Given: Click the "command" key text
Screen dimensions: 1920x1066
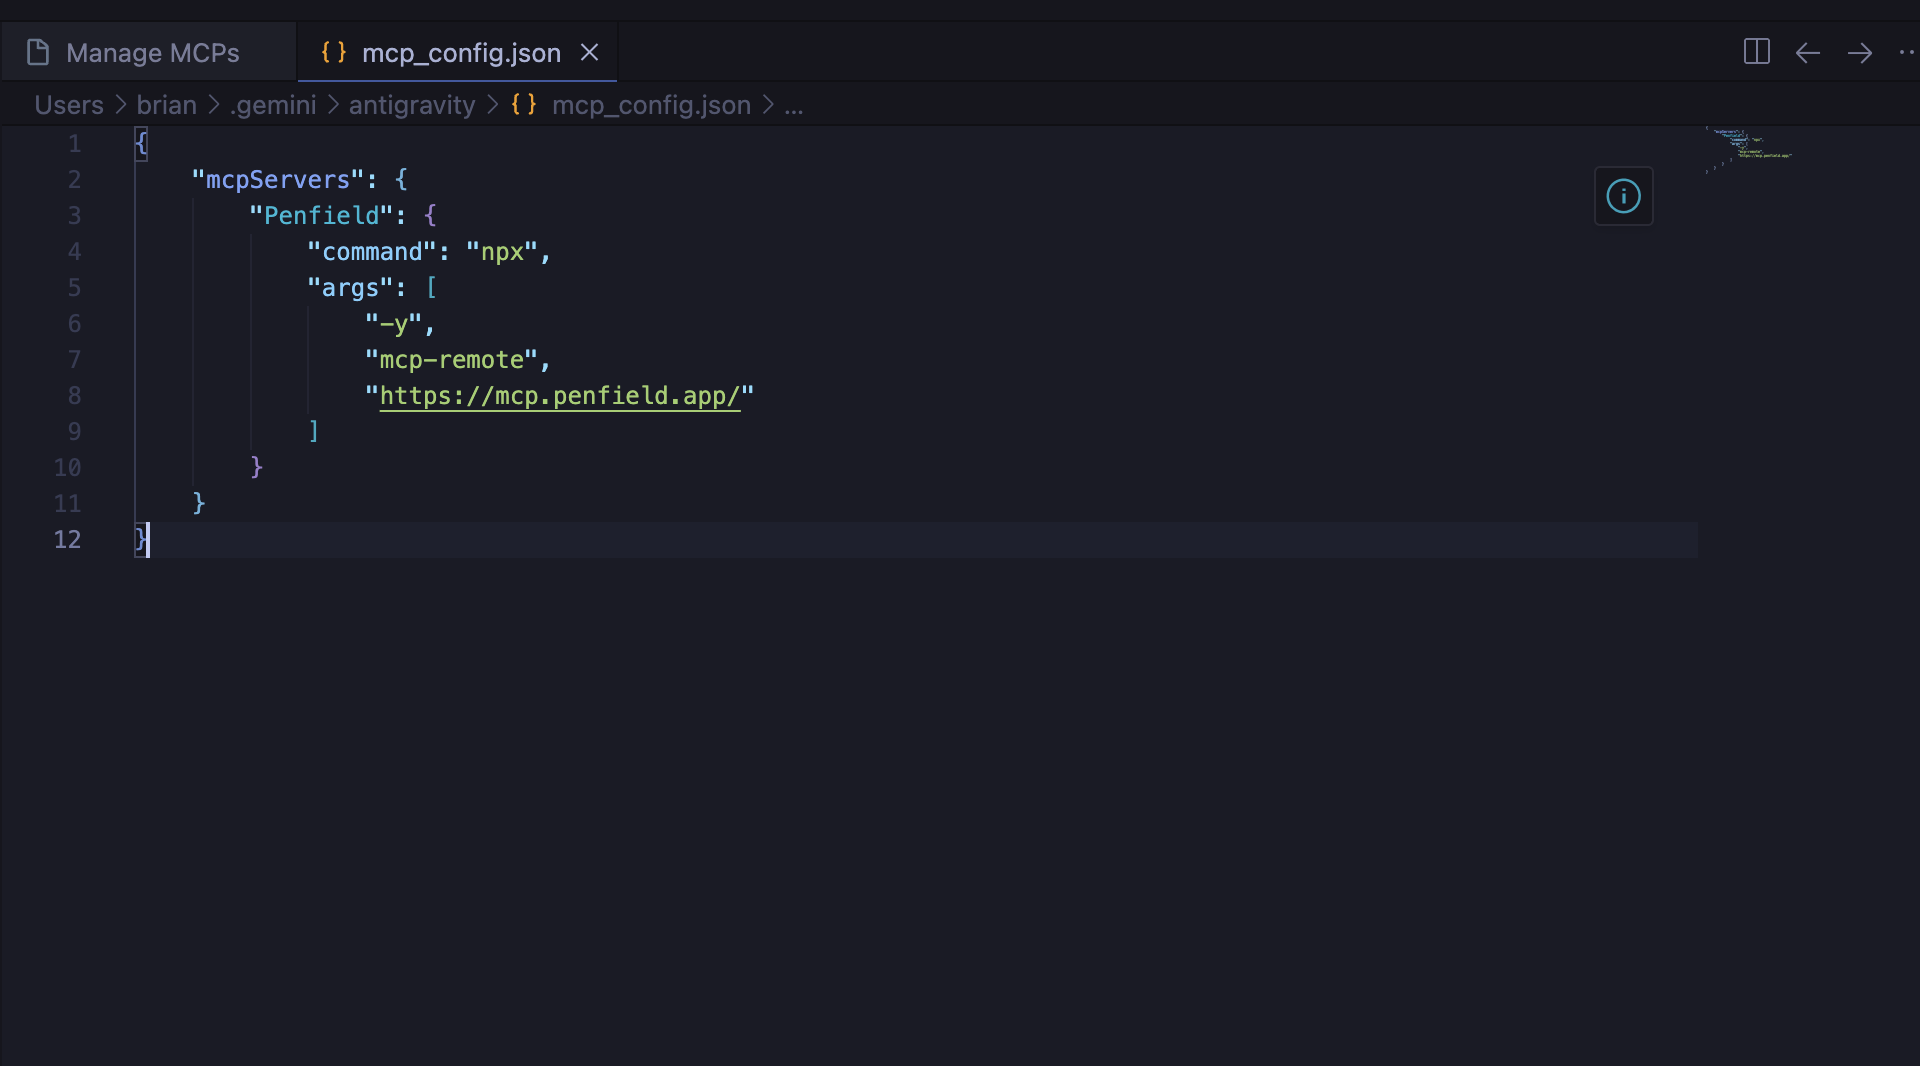Looking at the screenshot, I should pos(372,252).
